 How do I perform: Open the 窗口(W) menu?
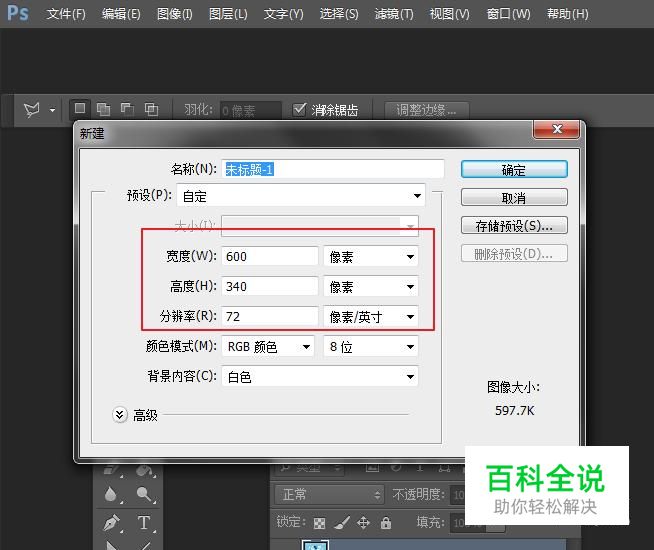tap(508, 14)
